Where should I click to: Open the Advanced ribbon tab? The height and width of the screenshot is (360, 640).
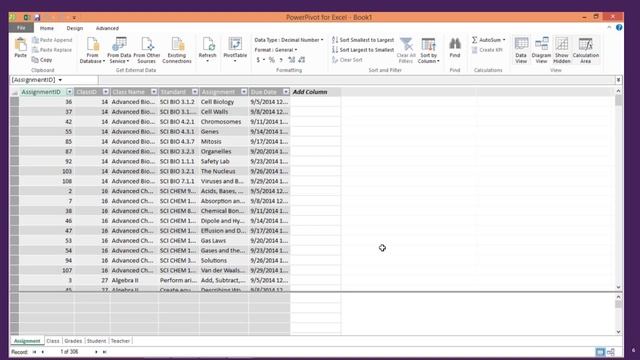point(107,28)
